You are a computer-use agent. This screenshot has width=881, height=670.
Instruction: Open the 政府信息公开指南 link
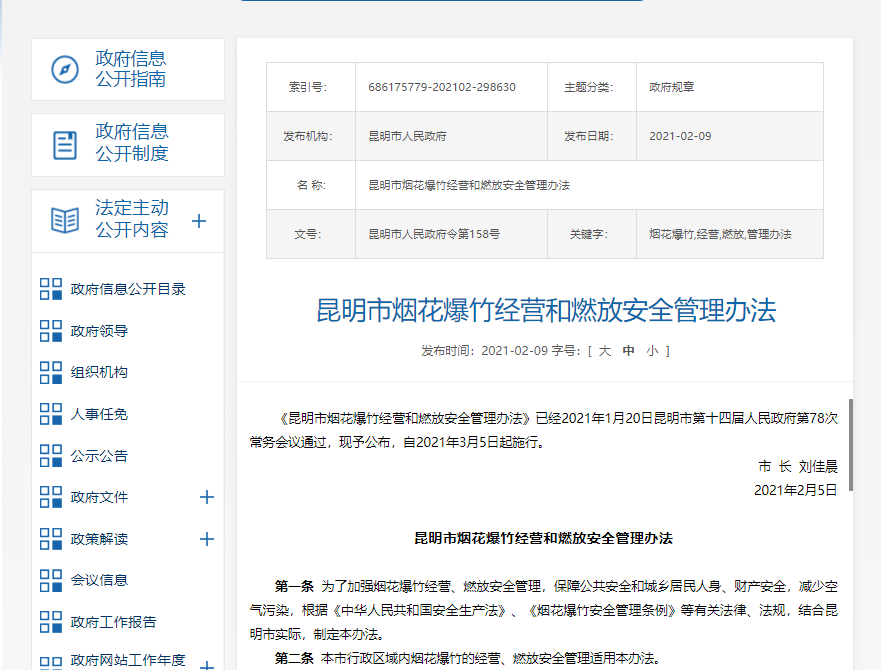(131, 69)
